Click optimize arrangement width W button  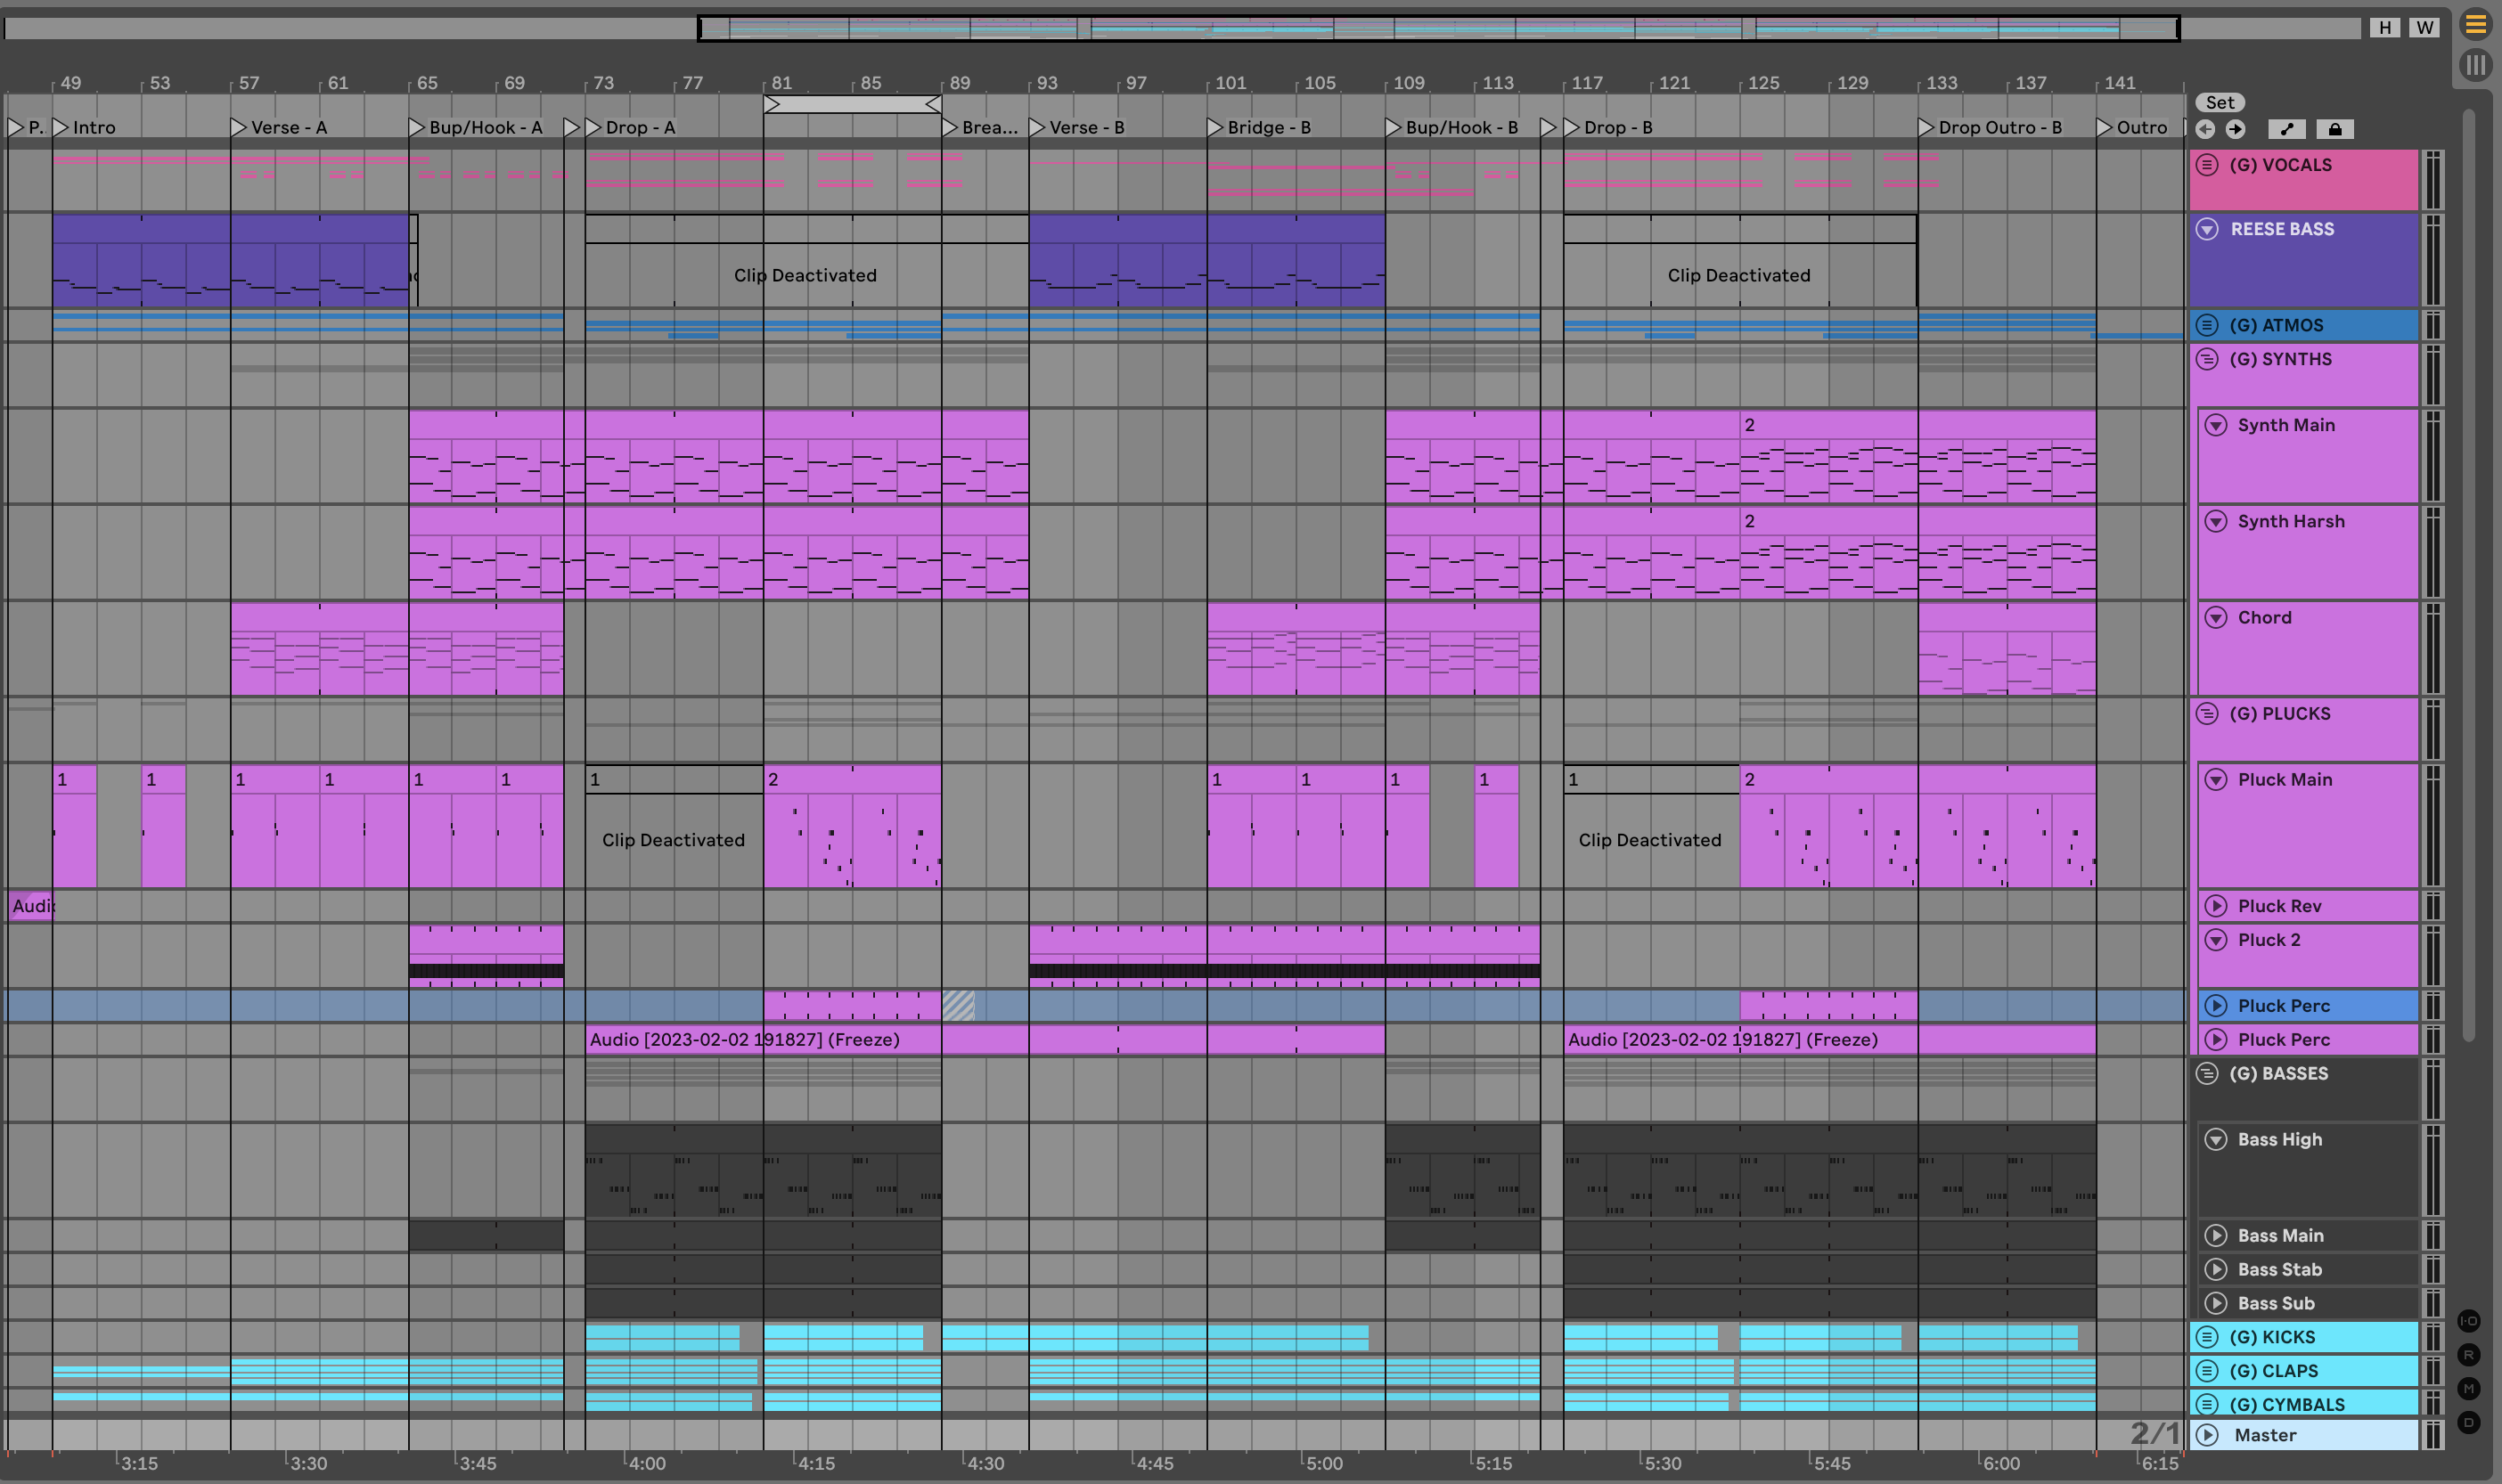click(2424, 28)
